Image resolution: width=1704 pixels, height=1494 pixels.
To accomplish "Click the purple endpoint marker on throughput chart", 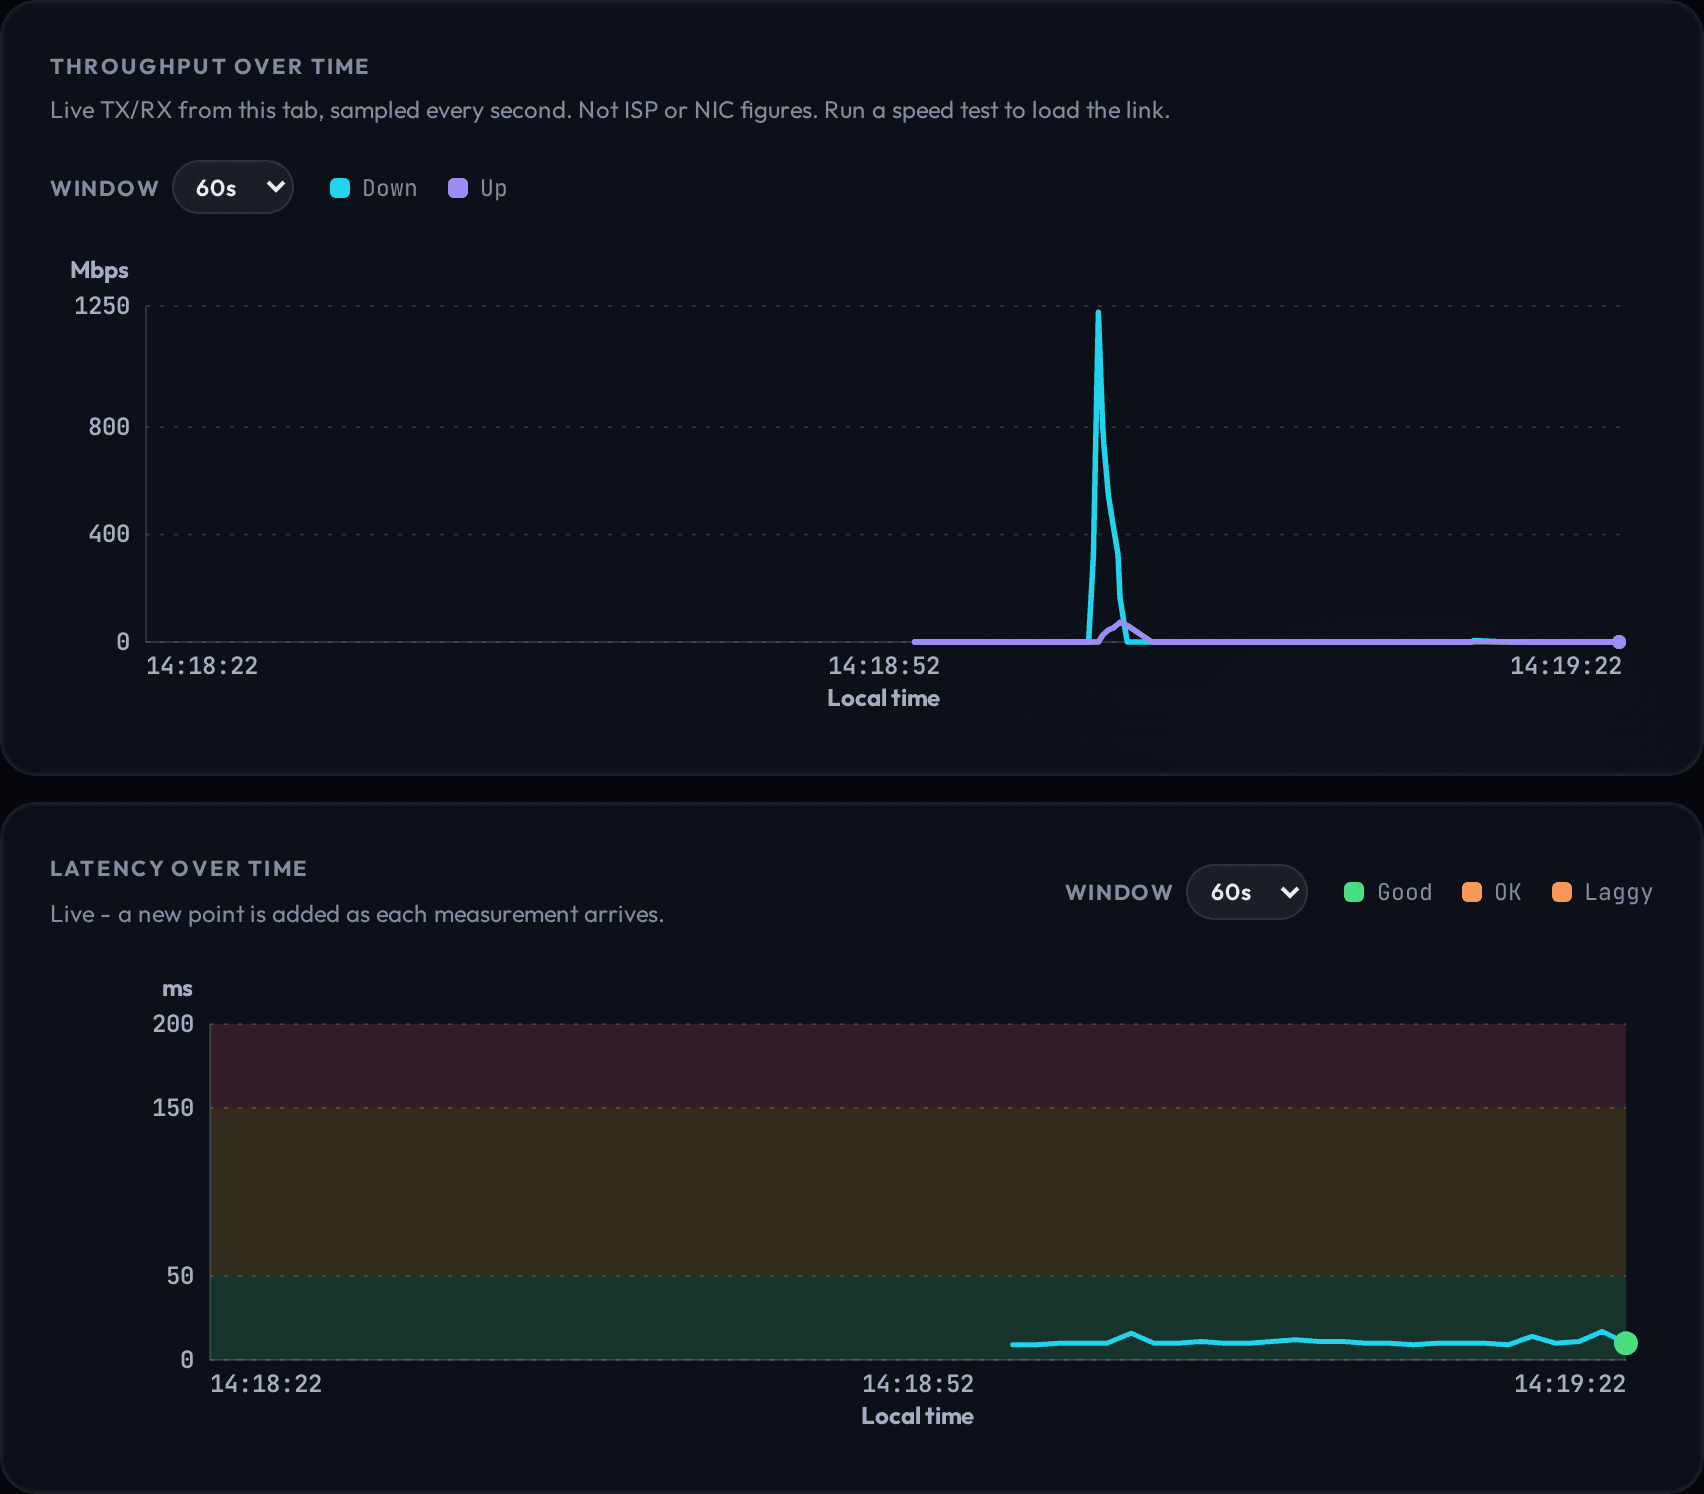I will 1619,642.
